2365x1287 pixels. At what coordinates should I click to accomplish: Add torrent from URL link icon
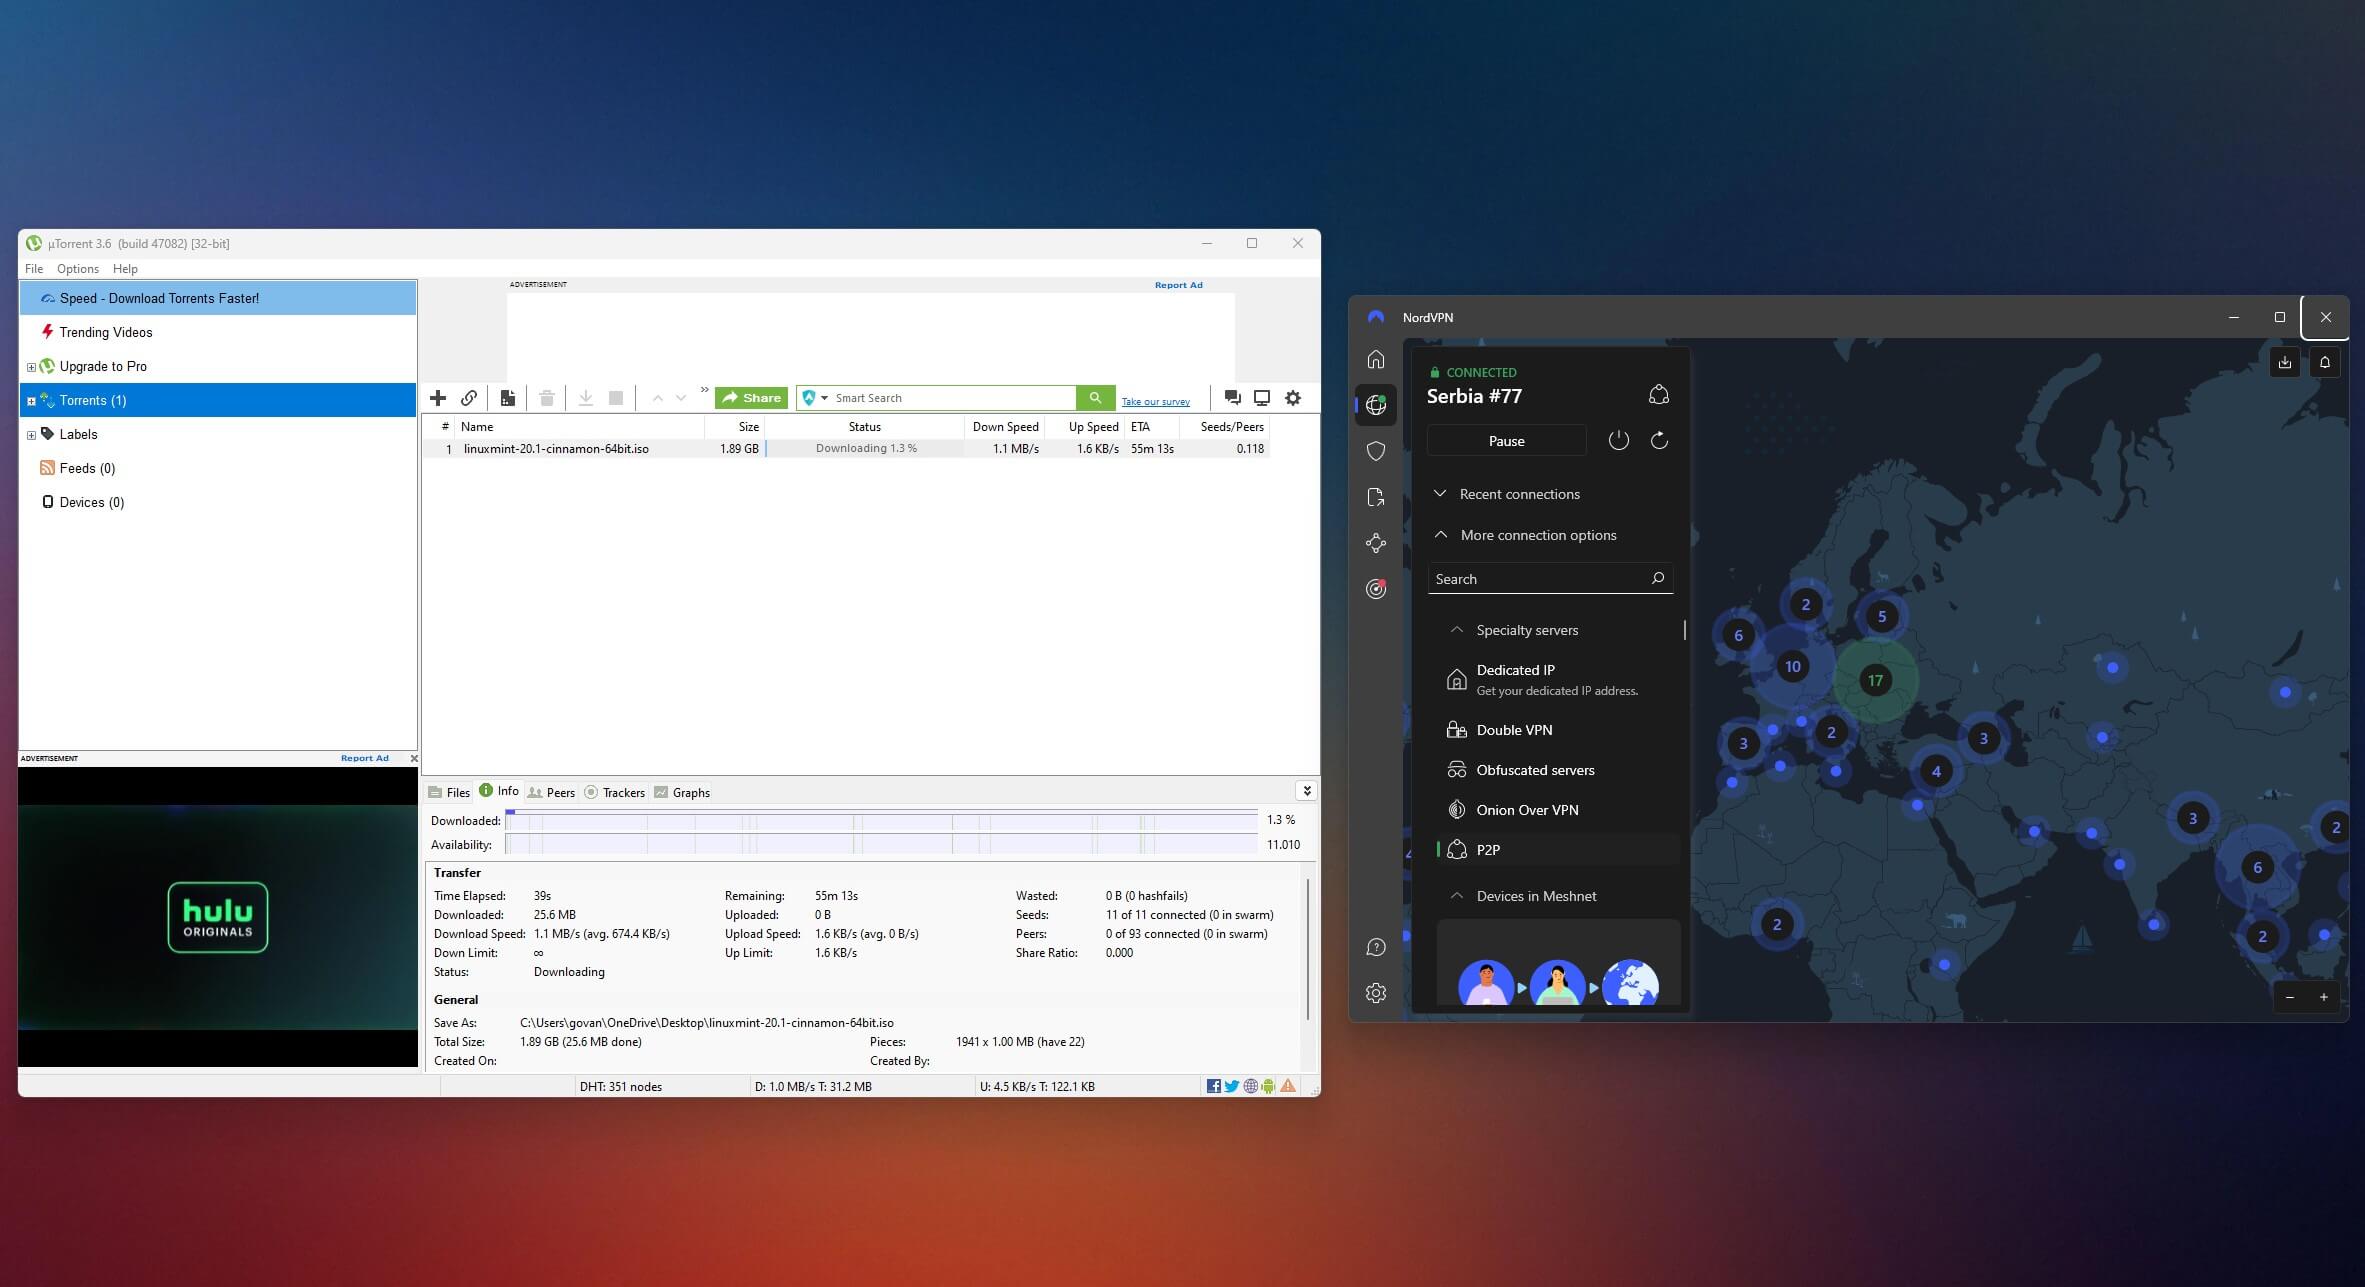[x=469, y=398]
